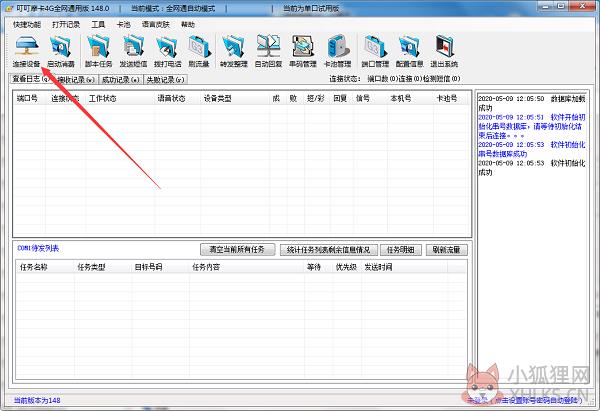Image resolution: width=600 pixels, height=411 pixels.
Task: Click the 退出系统 (exit system) toolbar icon
Action: (444, 51)
